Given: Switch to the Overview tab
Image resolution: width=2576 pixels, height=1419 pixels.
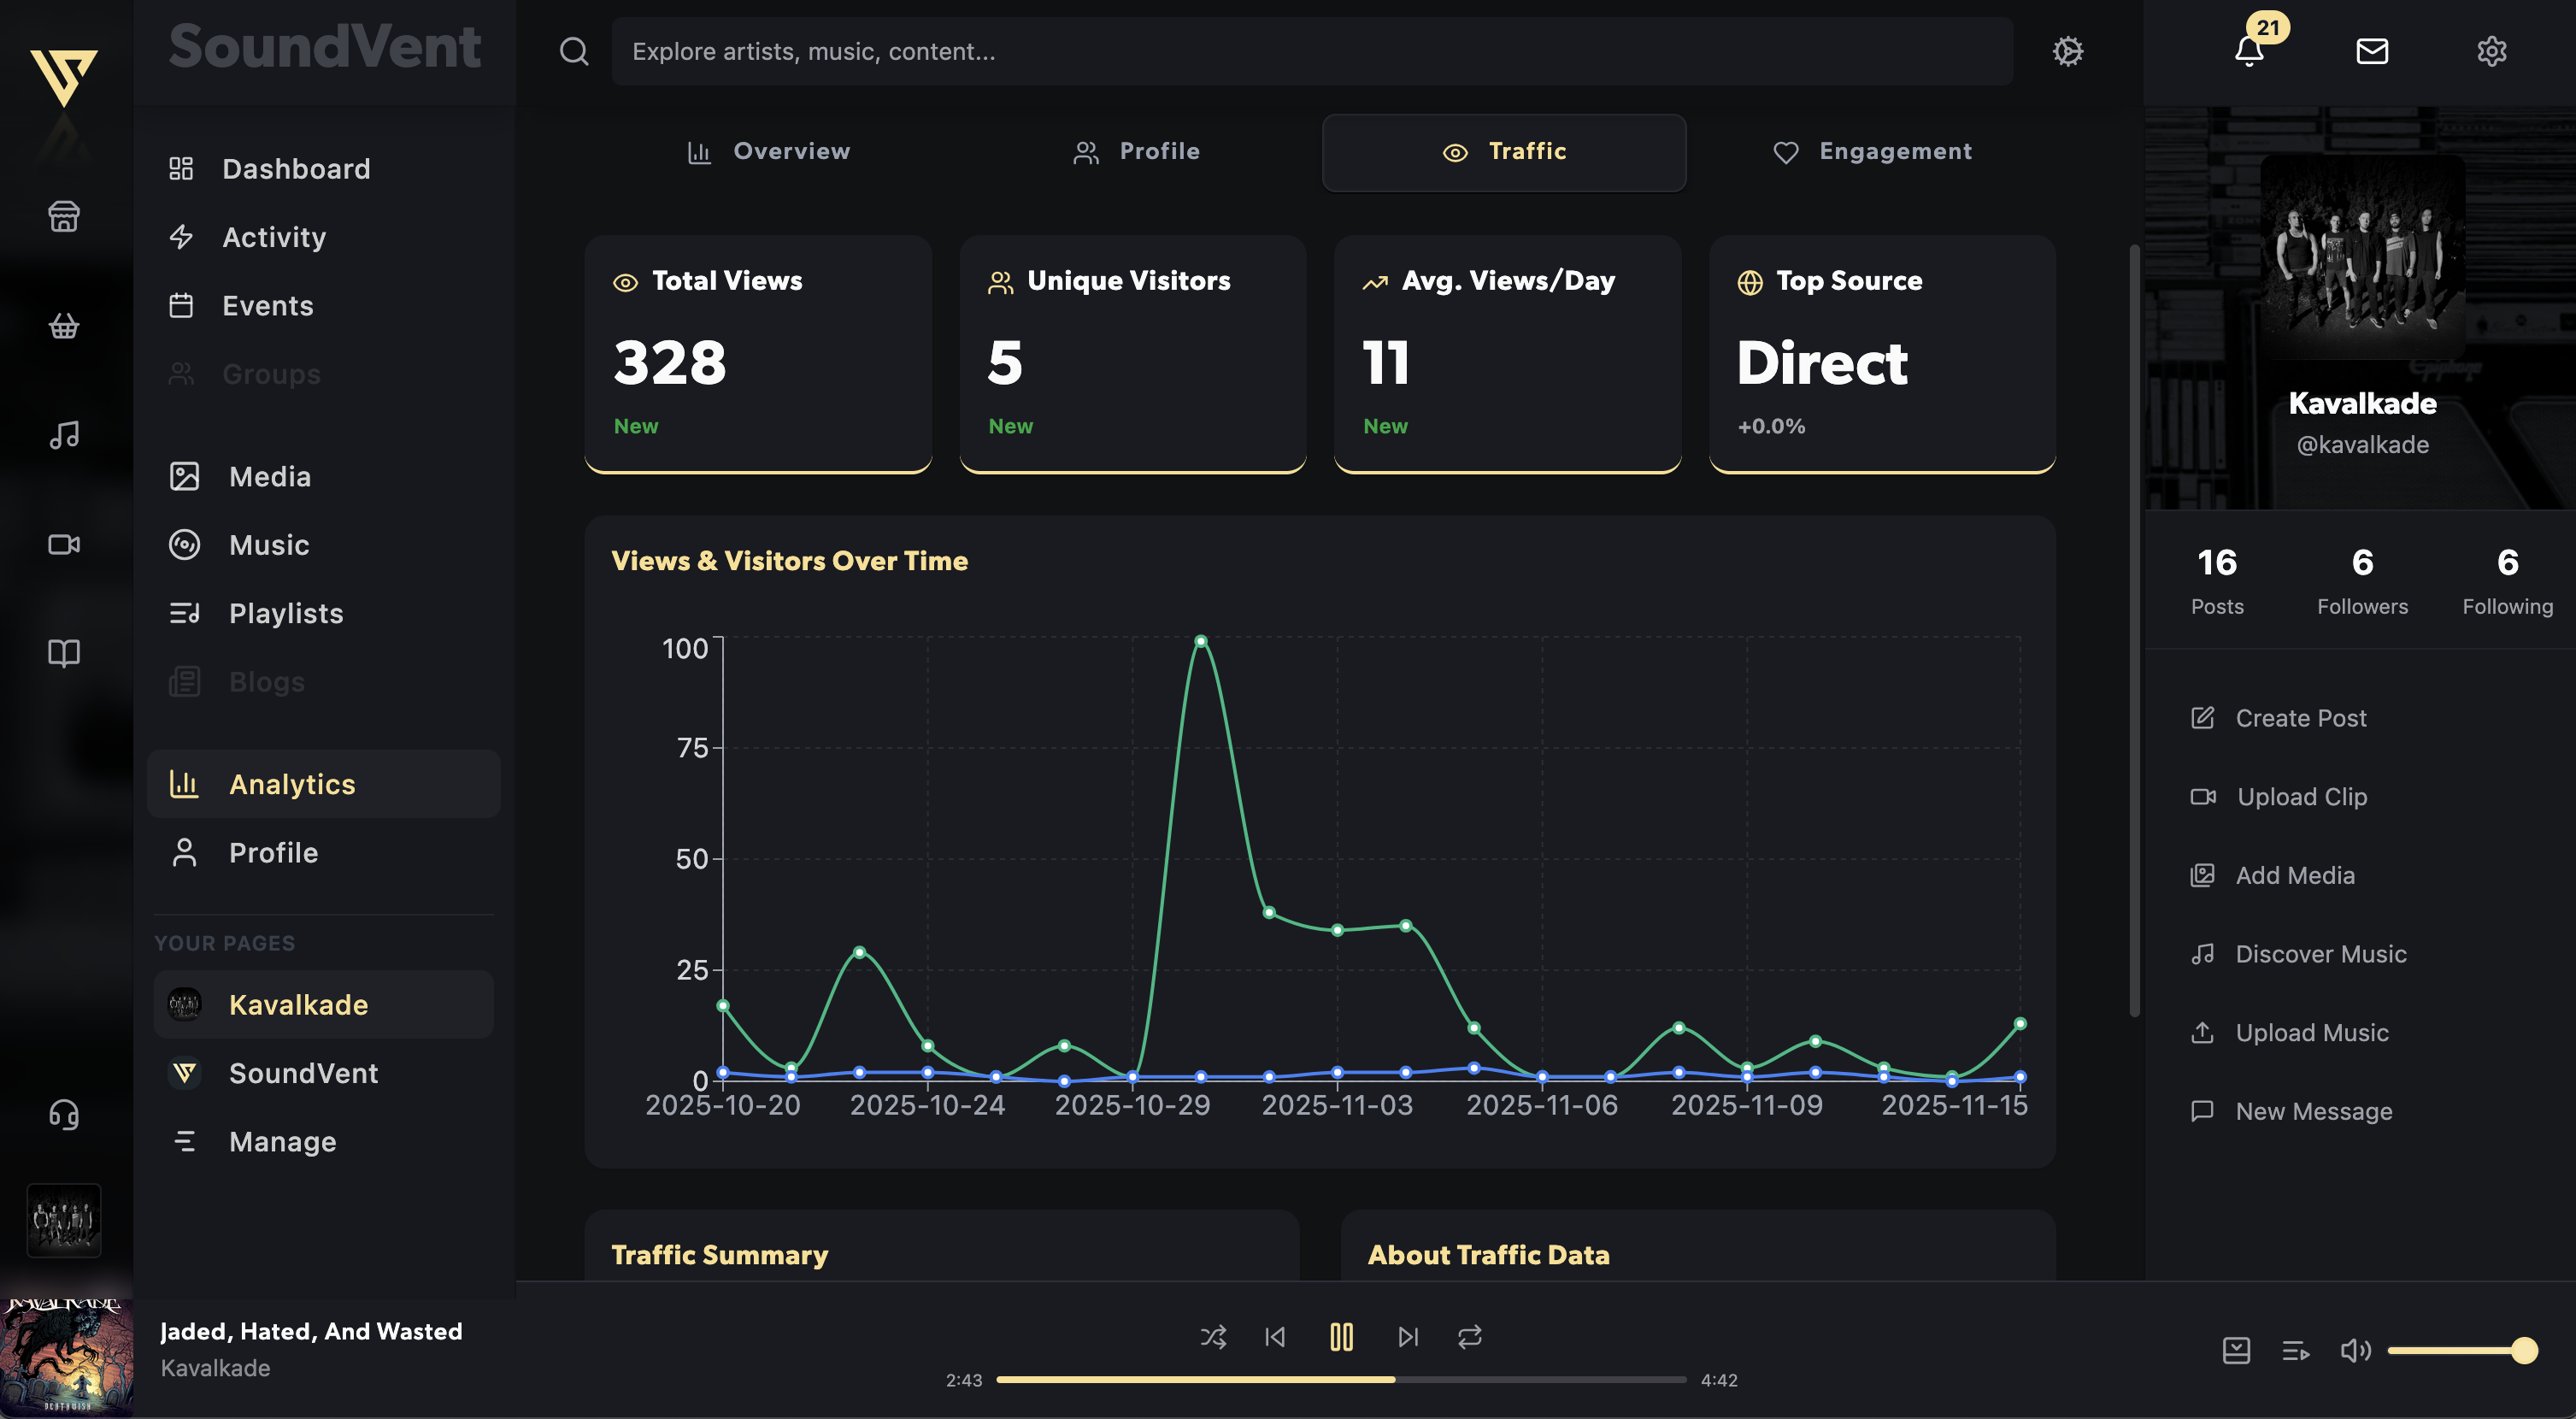Looking at the screenshot, I should coord(768,151).
